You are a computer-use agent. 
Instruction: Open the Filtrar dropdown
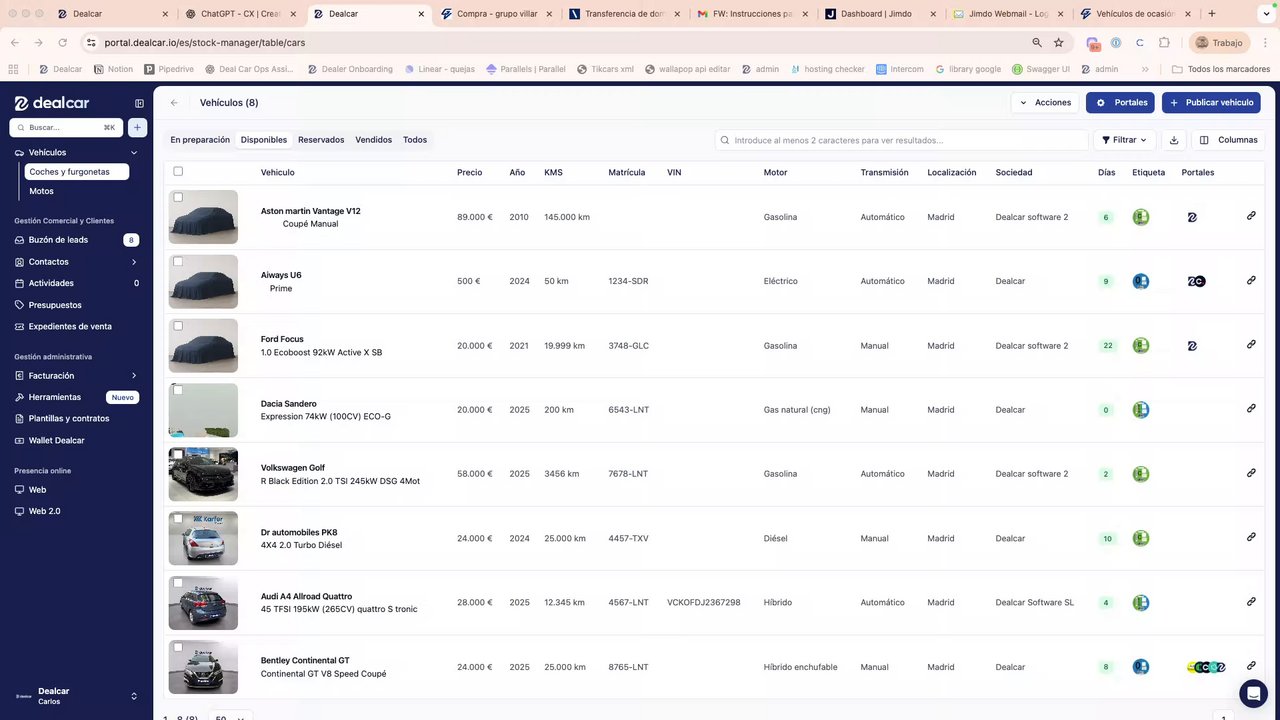tap(1124, 140)
